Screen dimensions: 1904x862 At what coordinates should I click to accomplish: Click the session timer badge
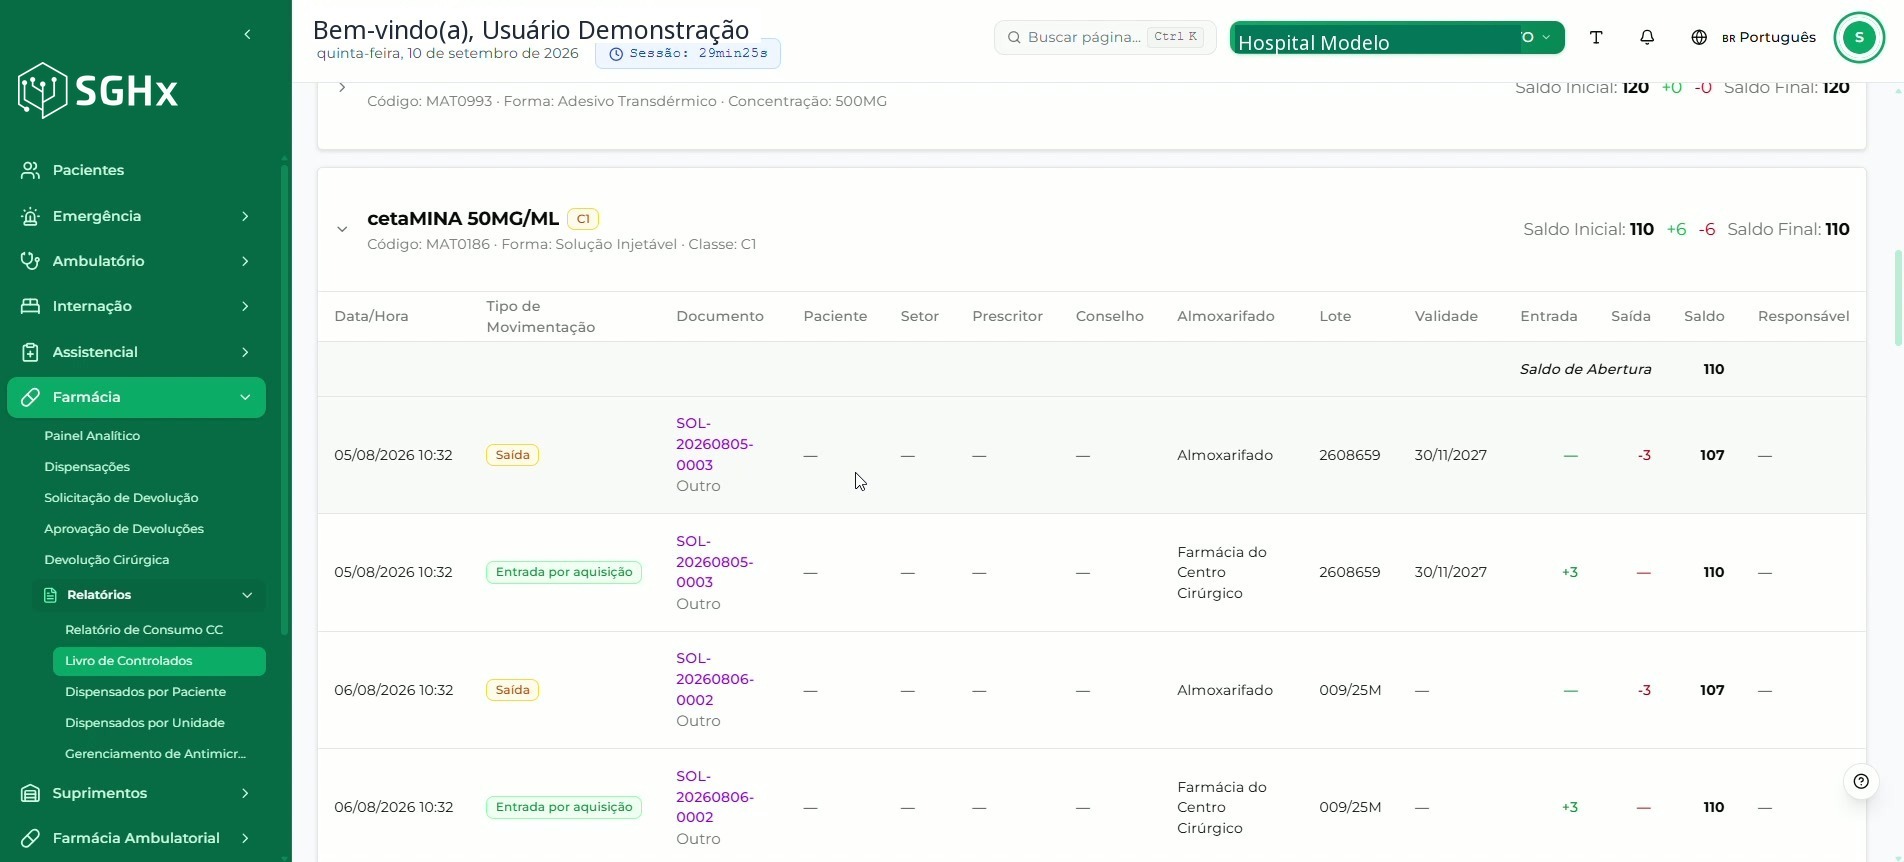tap(688, 53)
